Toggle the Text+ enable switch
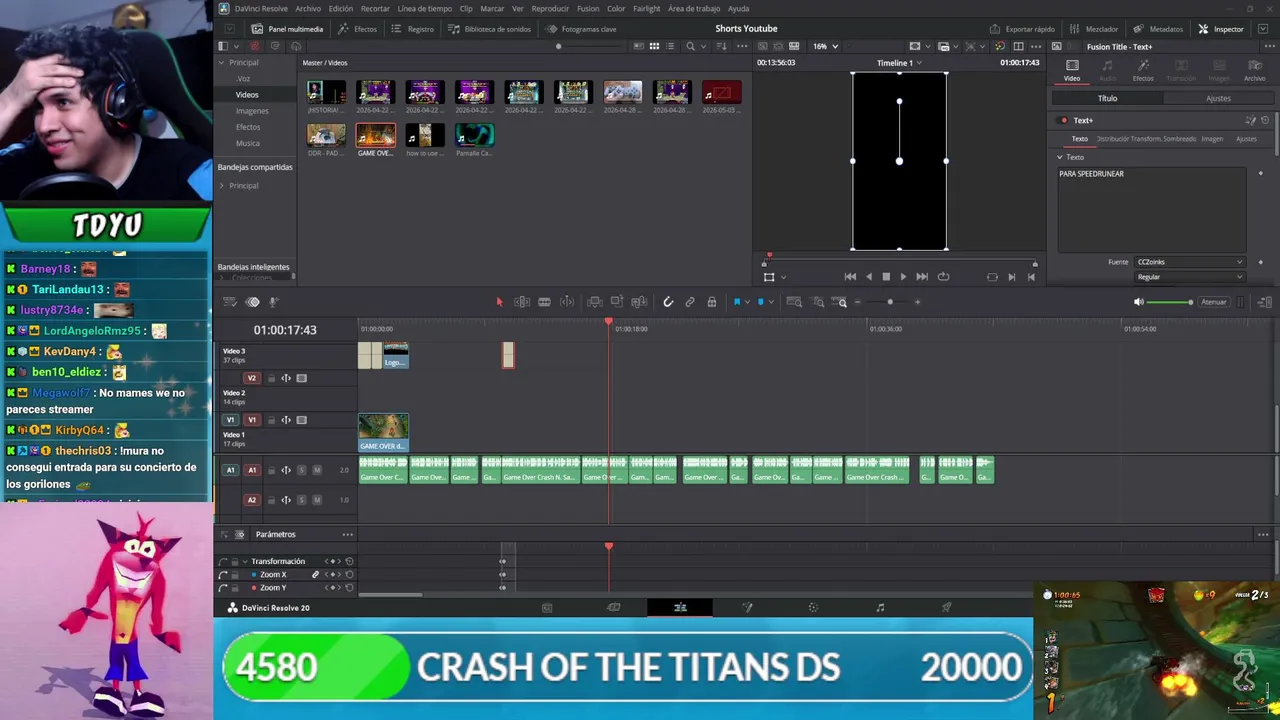Viewport: 1280px width, 720px height. pos(1064,121)
